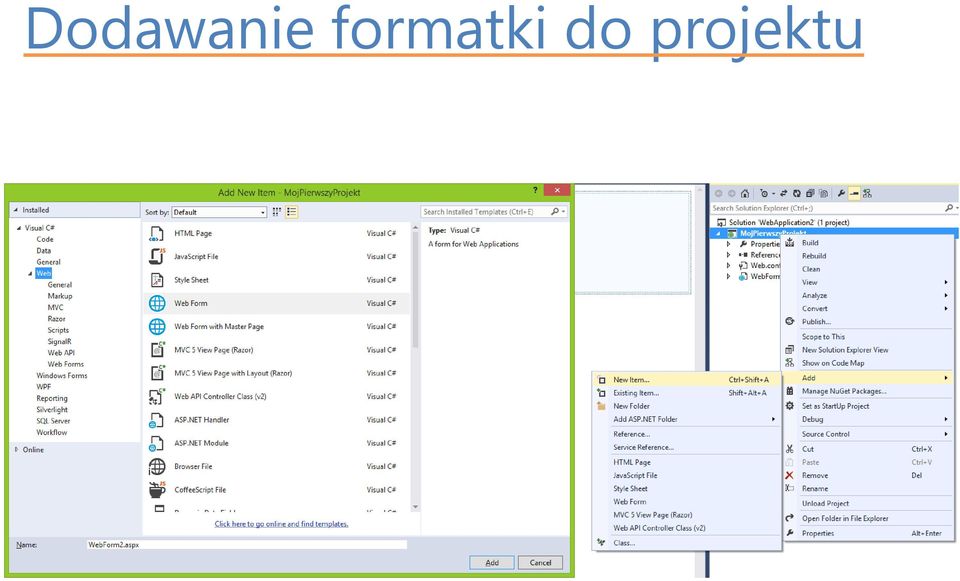Click the Search Solution Explorer field

click(x=833, y=208)
